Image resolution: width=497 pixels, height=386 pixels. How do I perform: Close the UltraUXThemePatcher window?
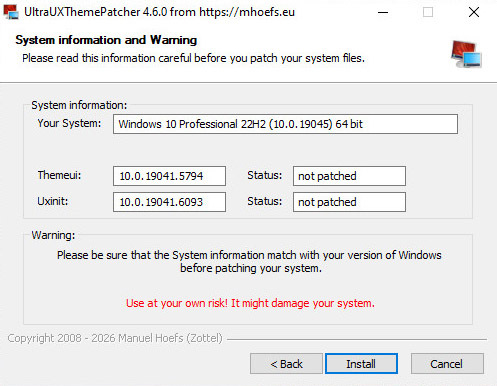point(474,12)
